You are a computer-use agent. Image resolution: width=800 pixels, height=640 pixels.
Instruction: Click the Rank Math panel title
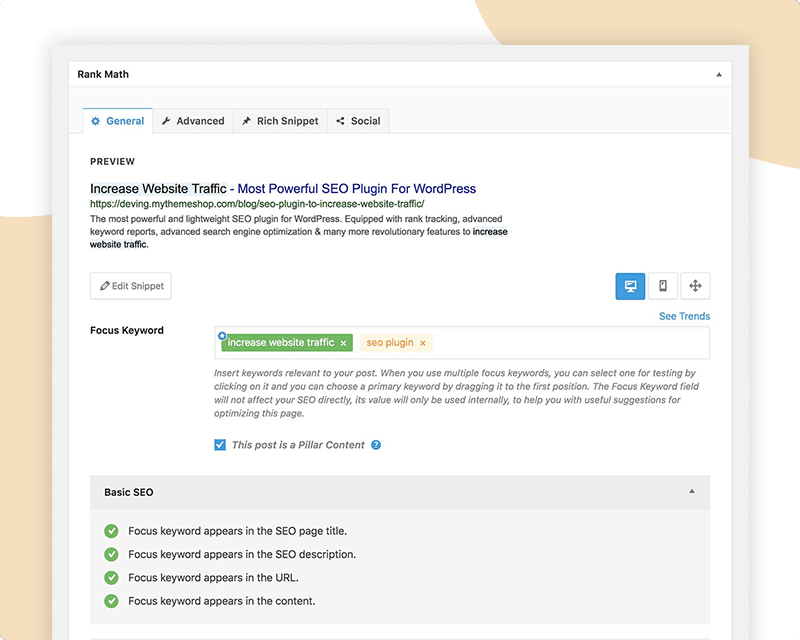click(x=103, y=75)
